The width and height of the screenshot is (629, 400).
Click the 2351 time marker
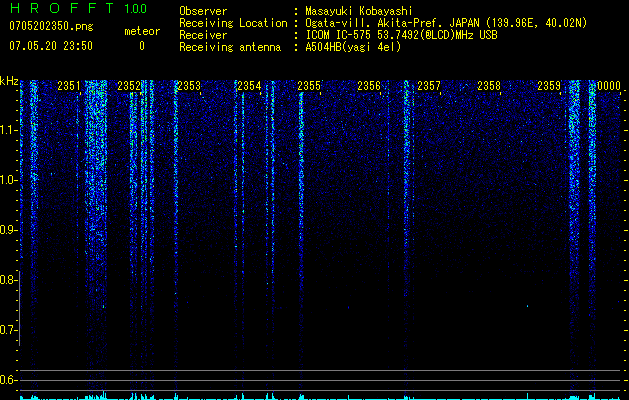(69, 86)
